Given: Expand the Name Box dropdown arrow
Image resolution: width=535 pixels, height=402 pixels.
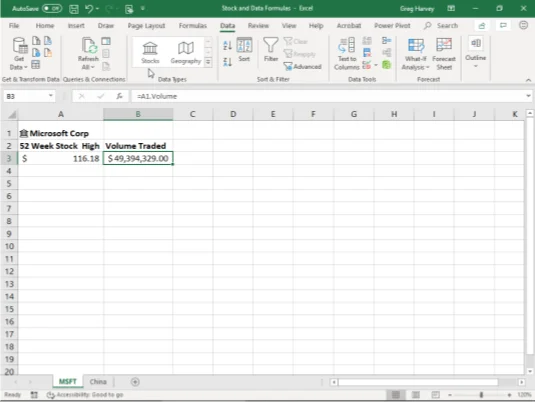Looking at the screenshot, I should click(x=50, y=96).
